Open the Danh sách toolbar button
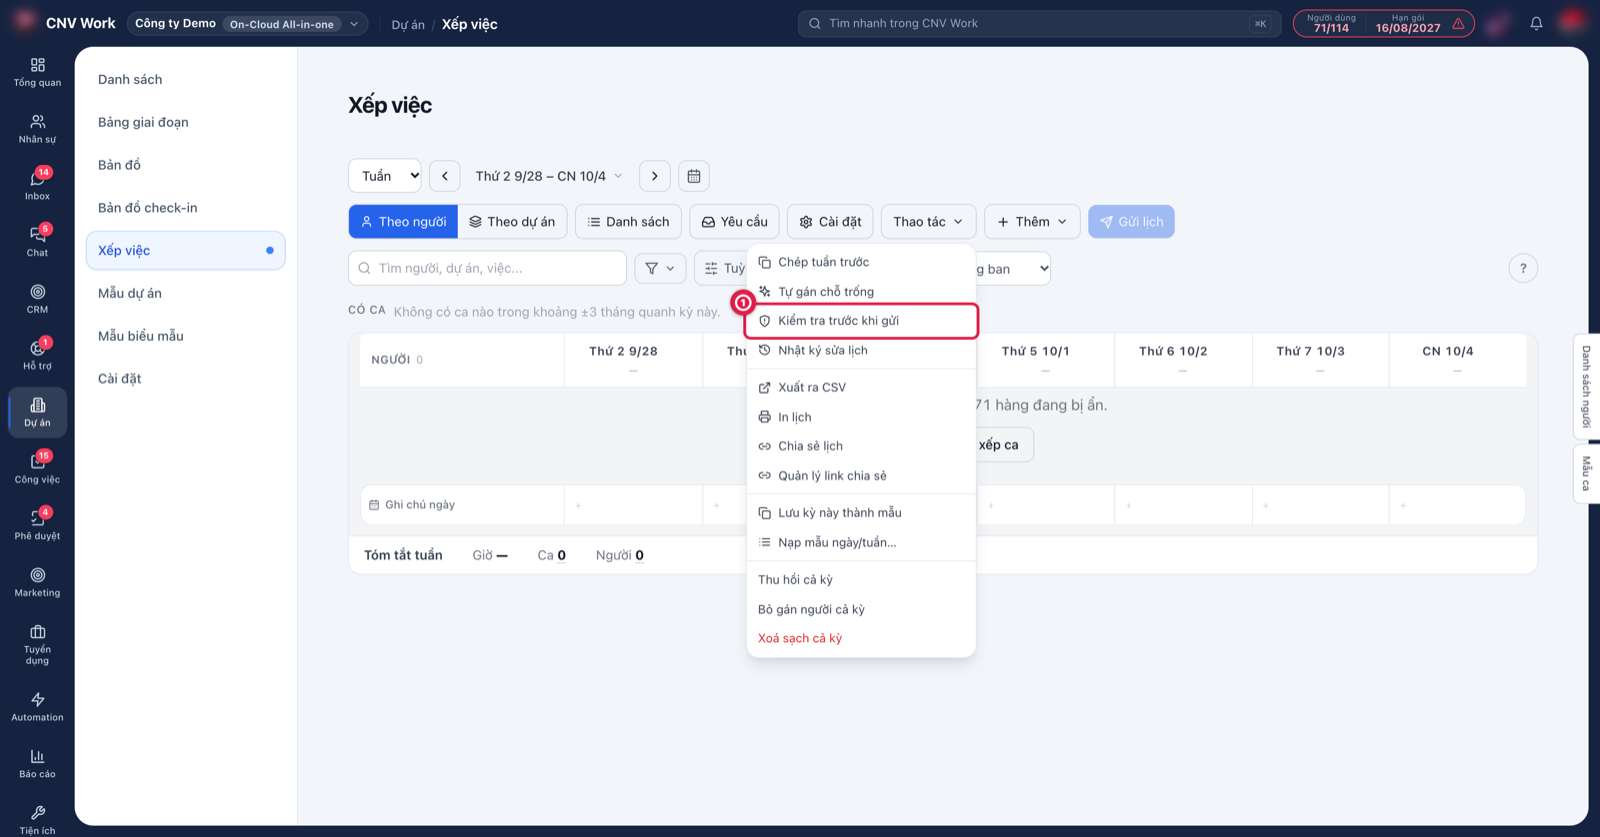 click(629, 222)
